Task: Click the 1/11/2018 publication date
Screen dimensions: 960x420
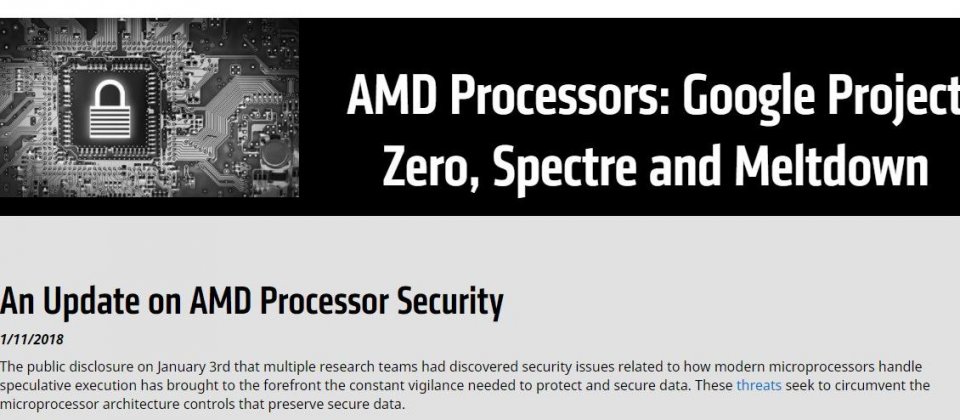Action: tap(32, 339)
